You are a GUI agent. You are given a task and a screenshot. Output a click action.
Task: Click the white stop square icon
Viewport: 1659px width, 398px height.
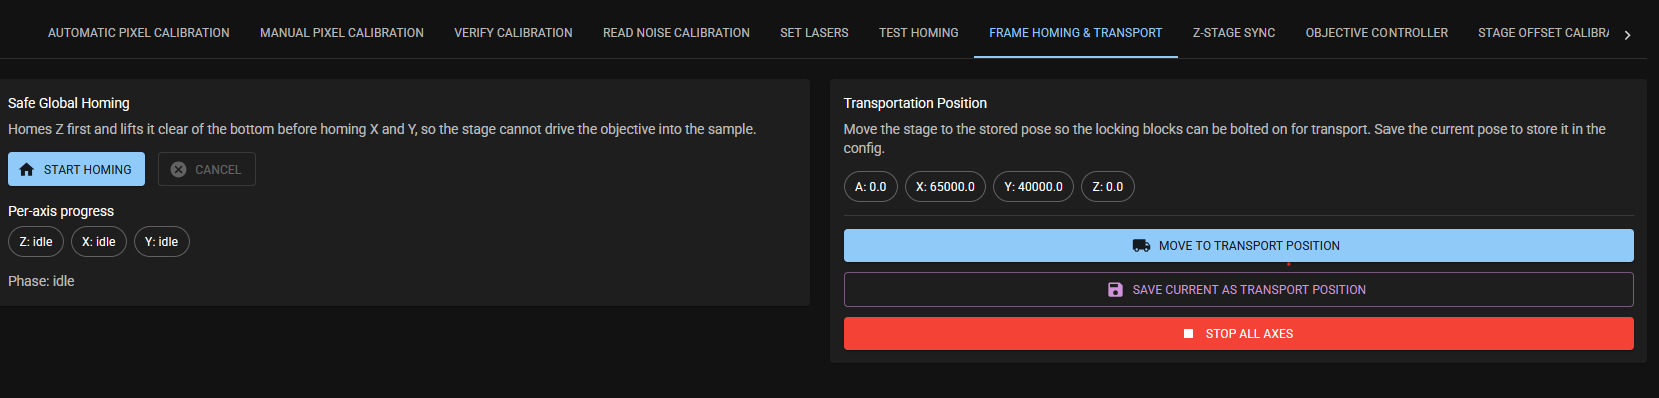tap(1188, 334)
